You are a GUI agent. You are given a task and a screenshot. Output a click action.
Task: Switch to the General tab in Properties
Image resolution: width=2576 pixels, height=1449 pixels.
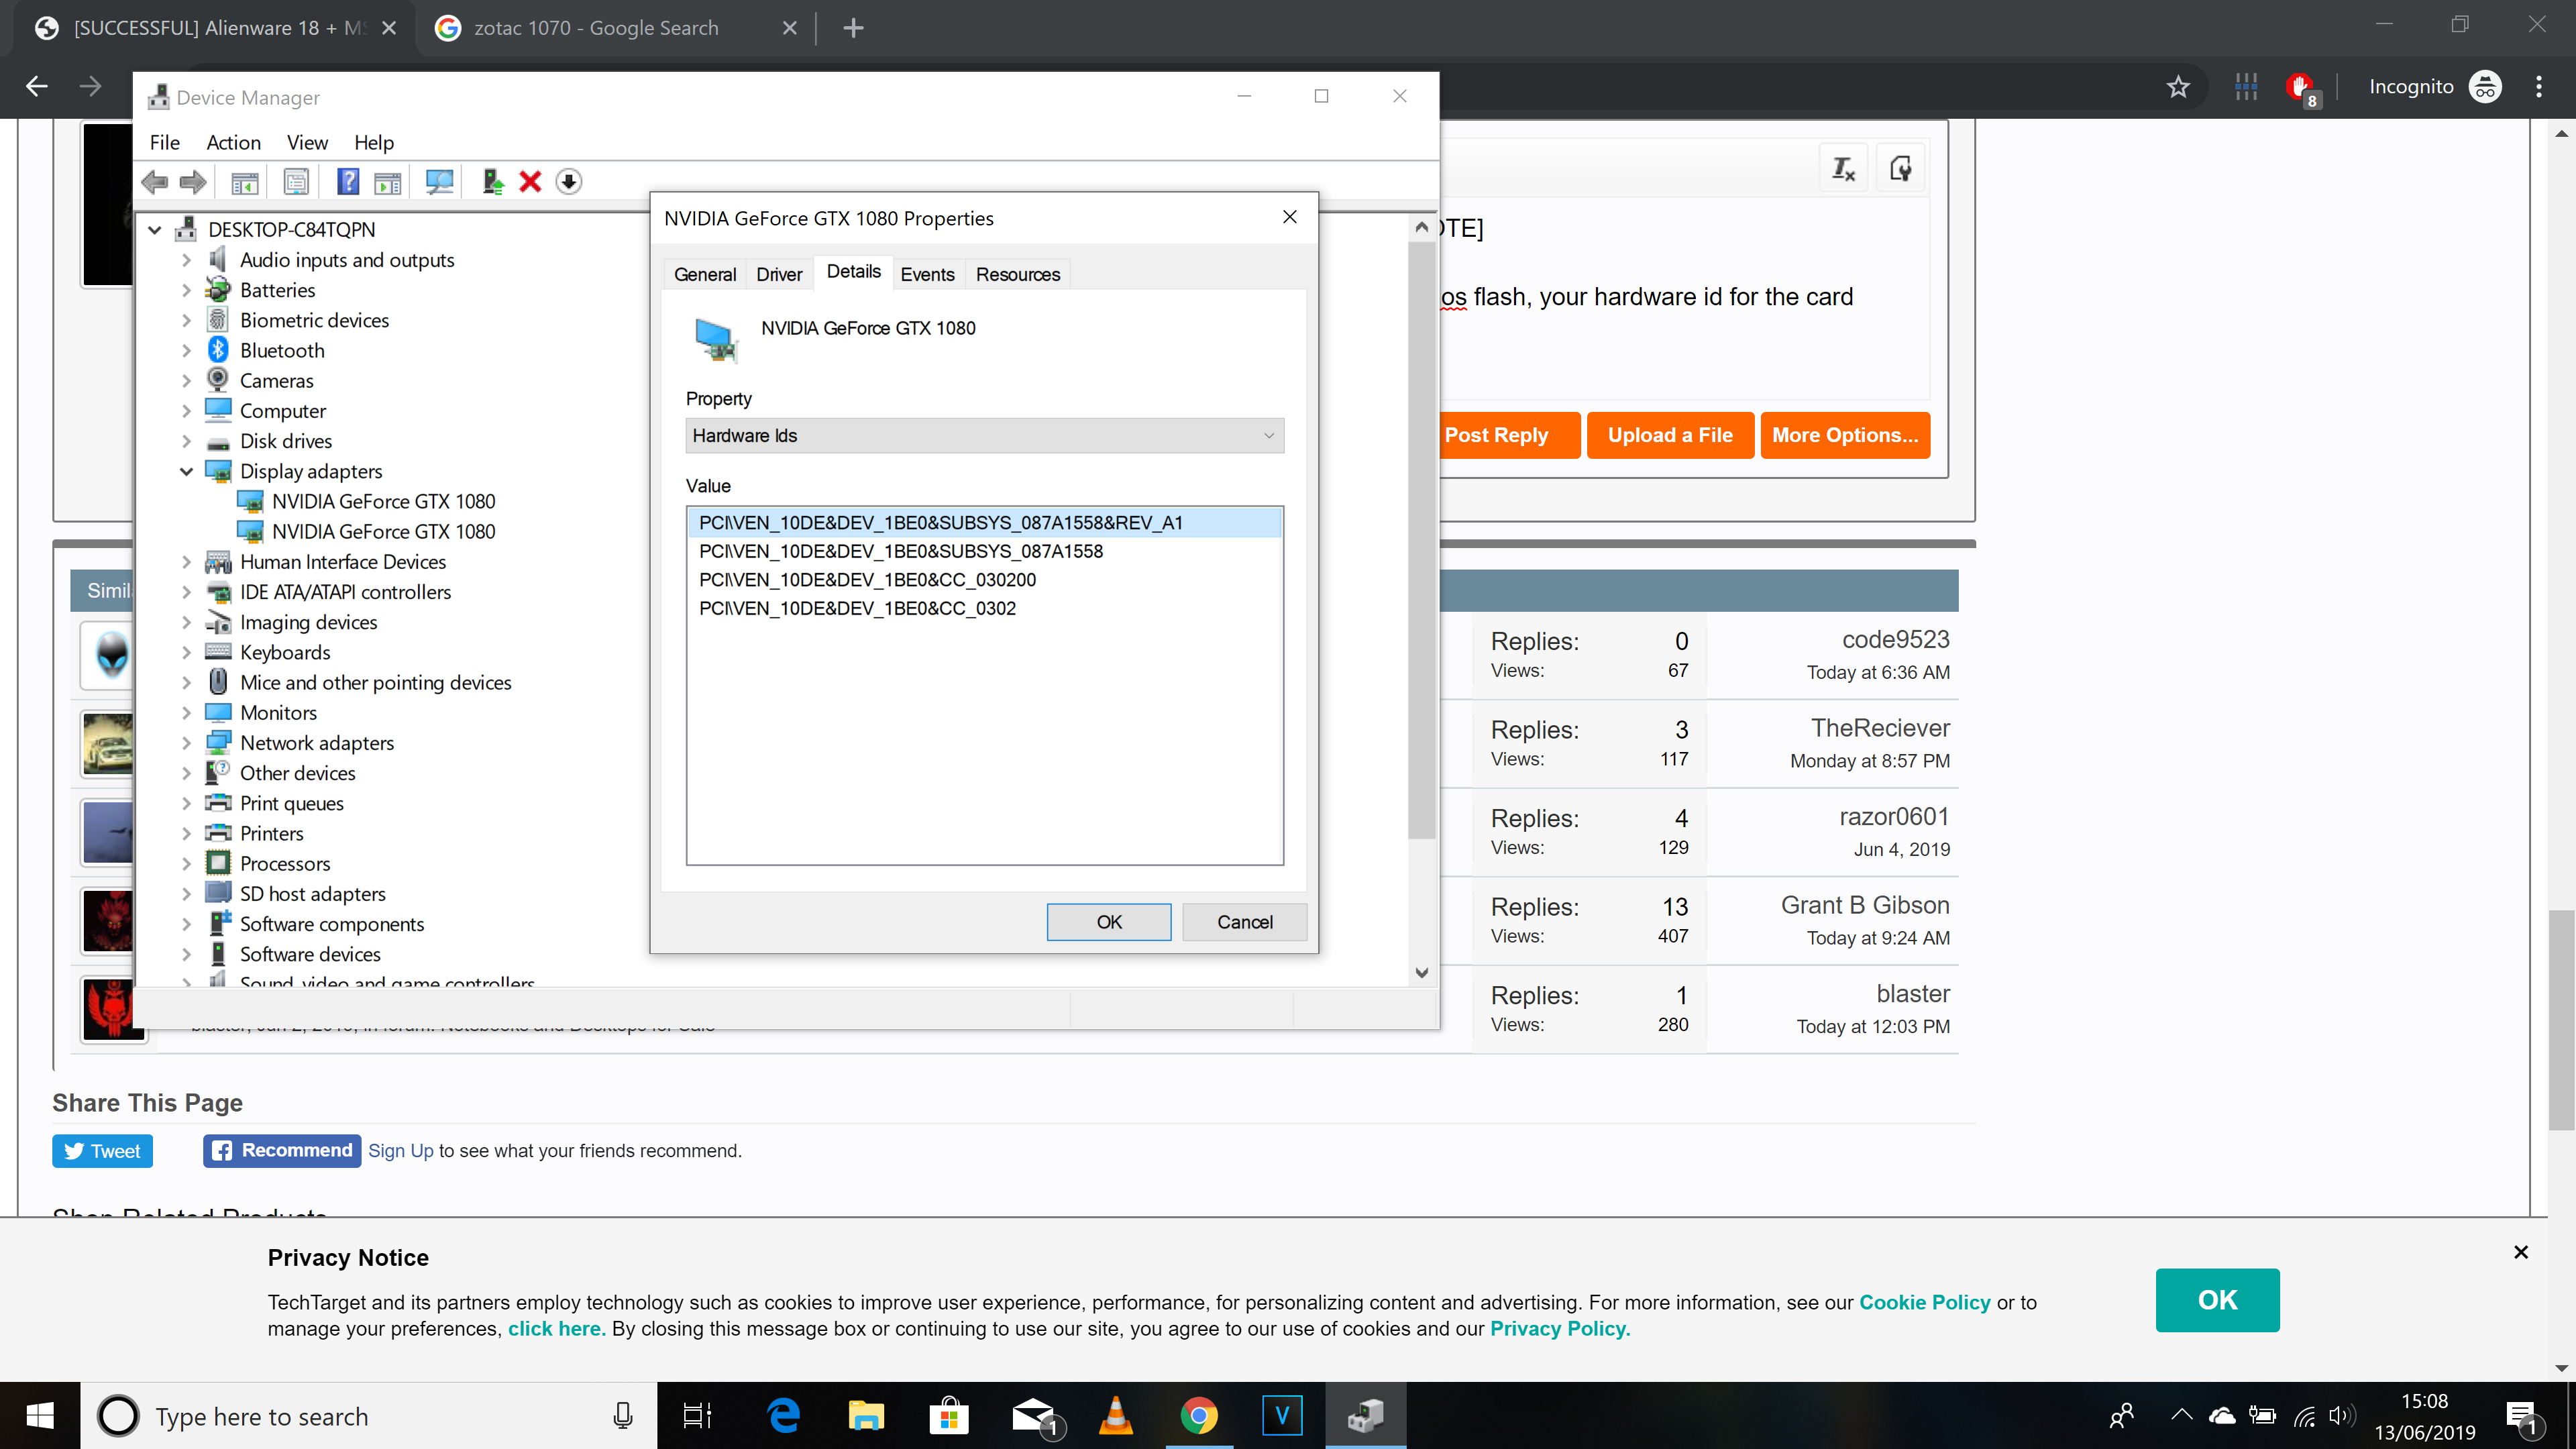click(x=705, y=274)
